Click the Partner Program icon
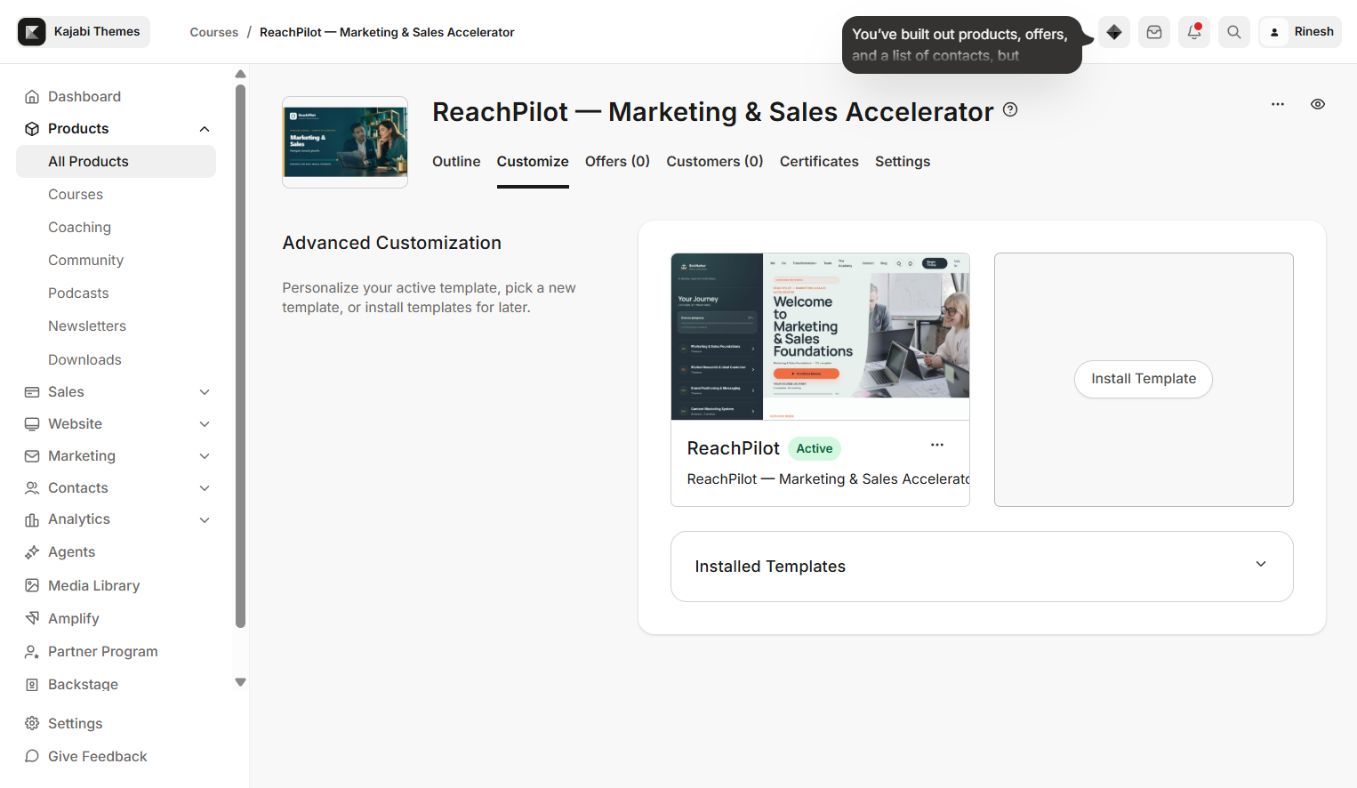1357x788 pixels. [31, 652]
